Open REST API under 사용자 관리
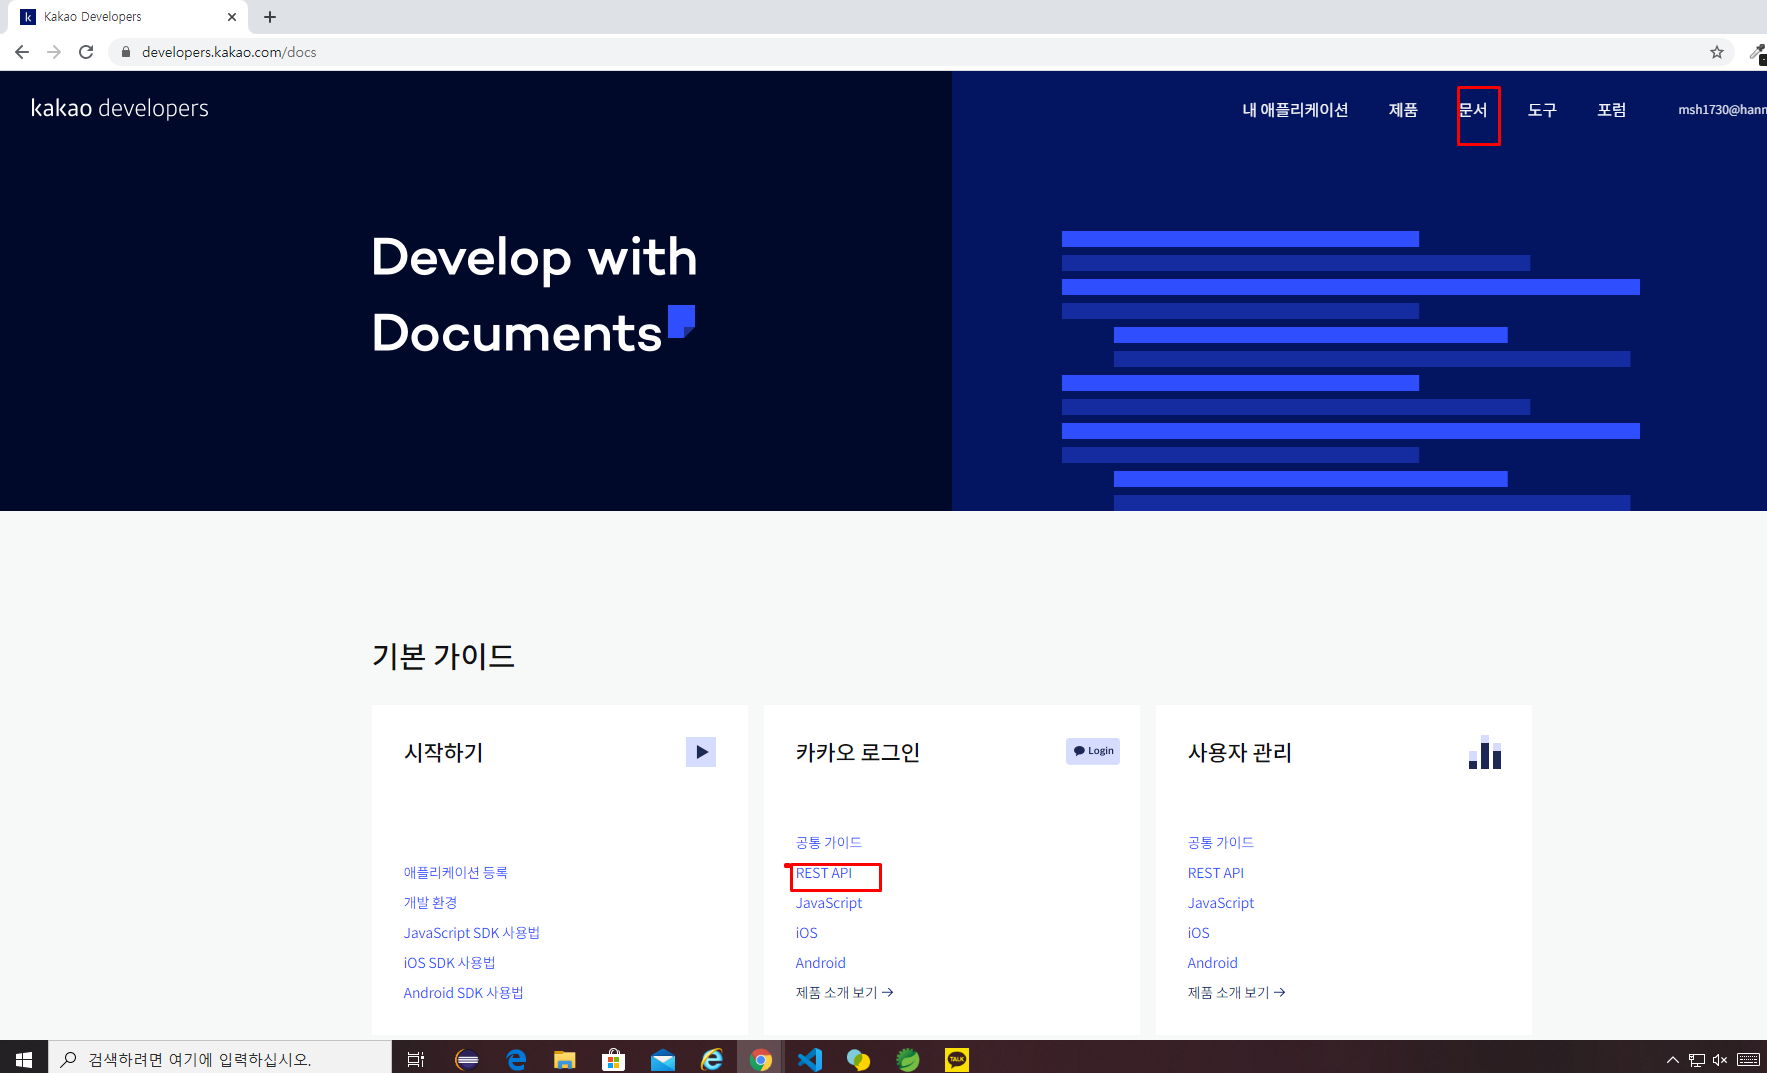1767x1073 pixels. (x=1216, y=873)
